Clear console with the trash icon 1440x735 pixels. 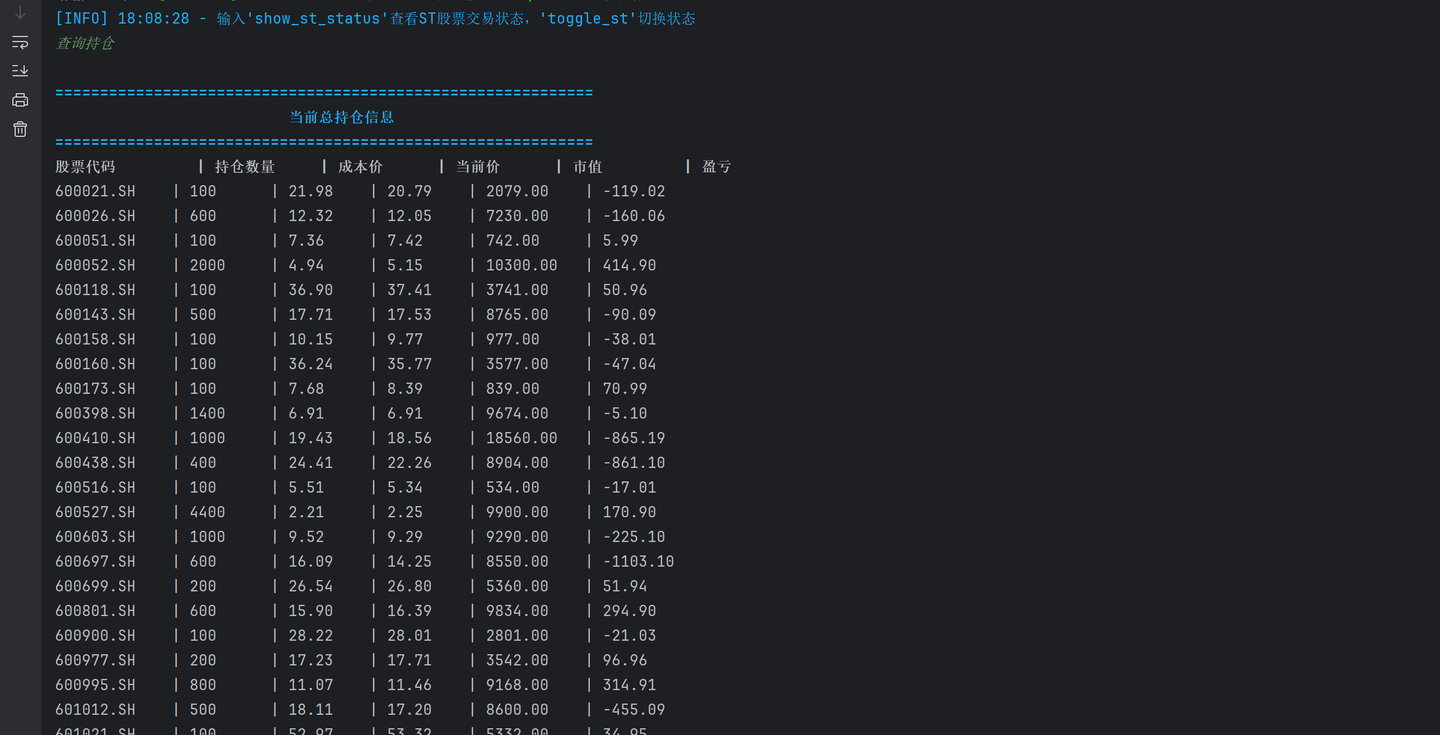click(20, 129)
